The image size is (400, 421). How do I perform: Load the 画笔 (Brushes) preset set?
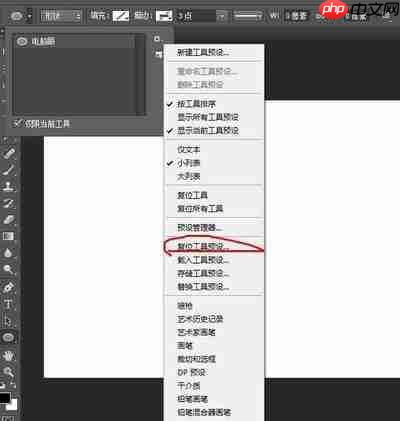tap(214, 346)
